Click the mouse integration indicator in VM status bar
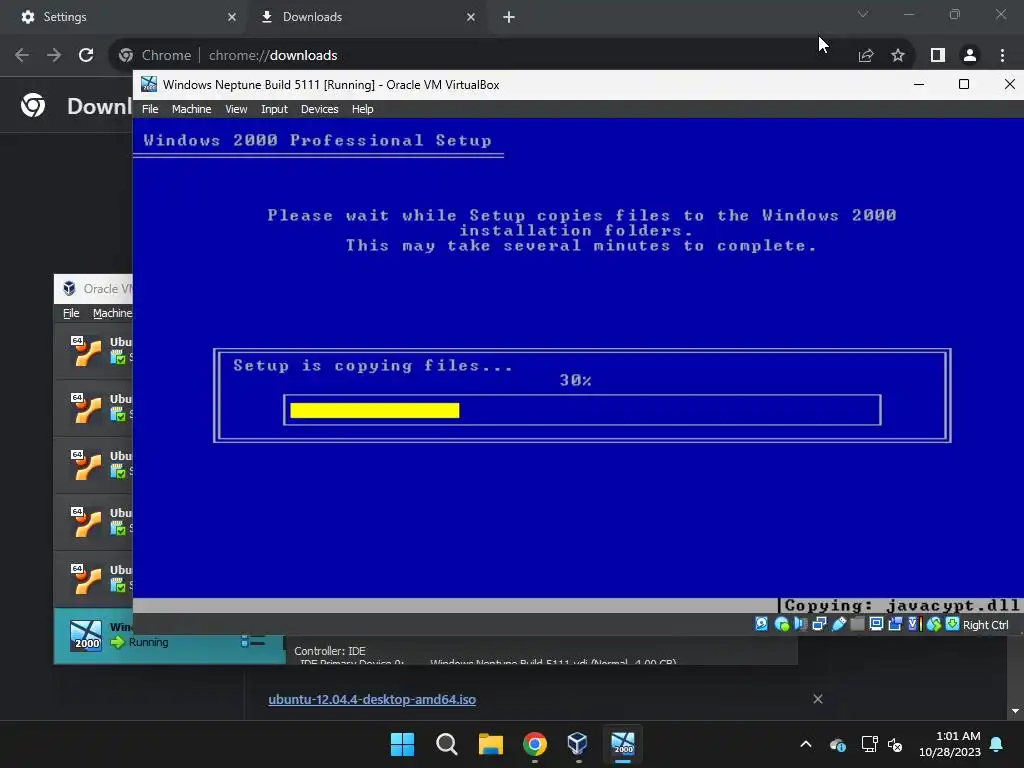 (934, 624)
